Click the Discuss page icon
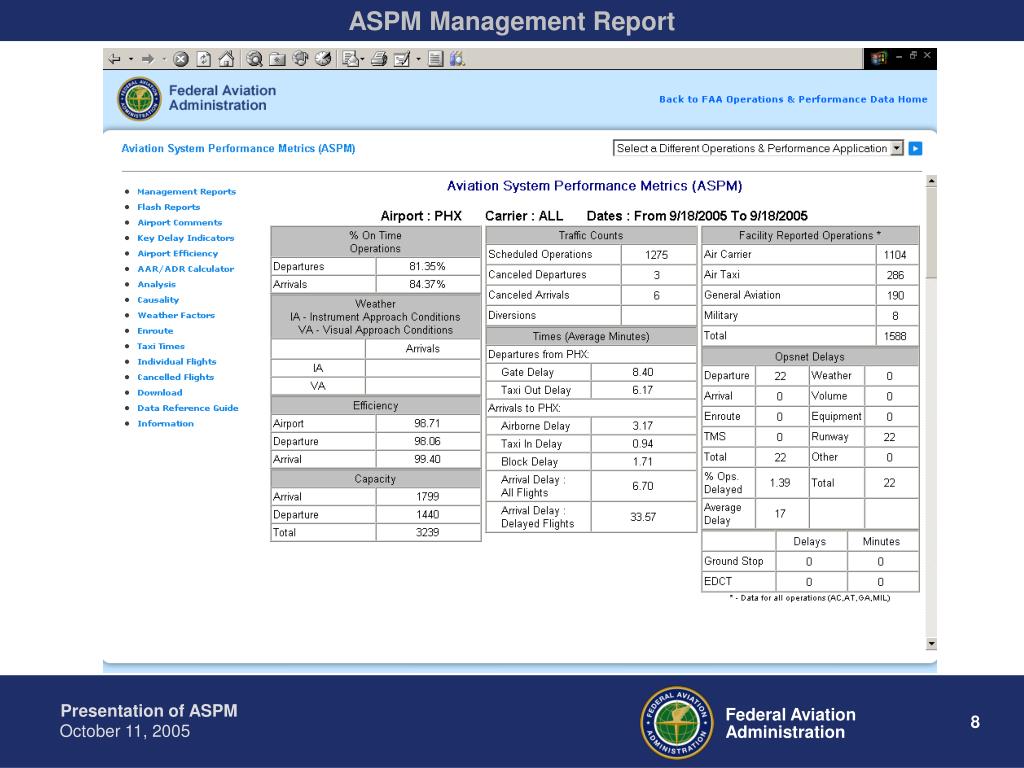The image size is (1024, 768). (x=436, y=59)
